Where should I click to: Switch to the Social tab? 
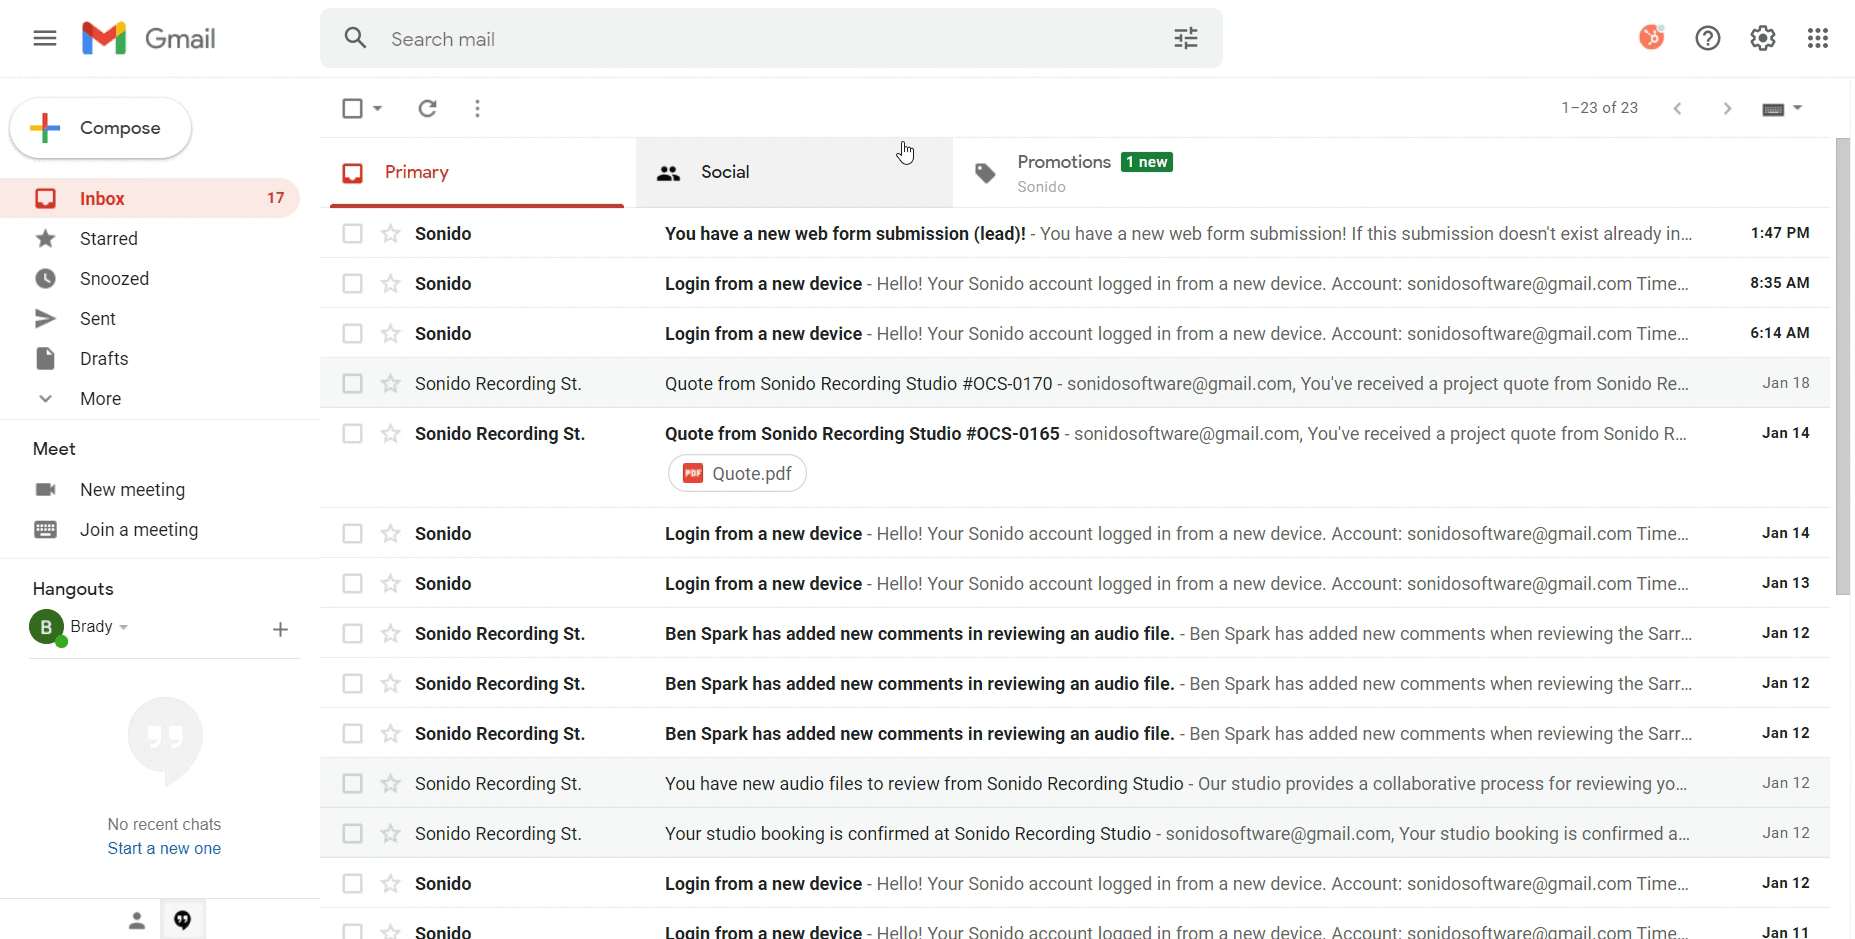tap(795, 172)
